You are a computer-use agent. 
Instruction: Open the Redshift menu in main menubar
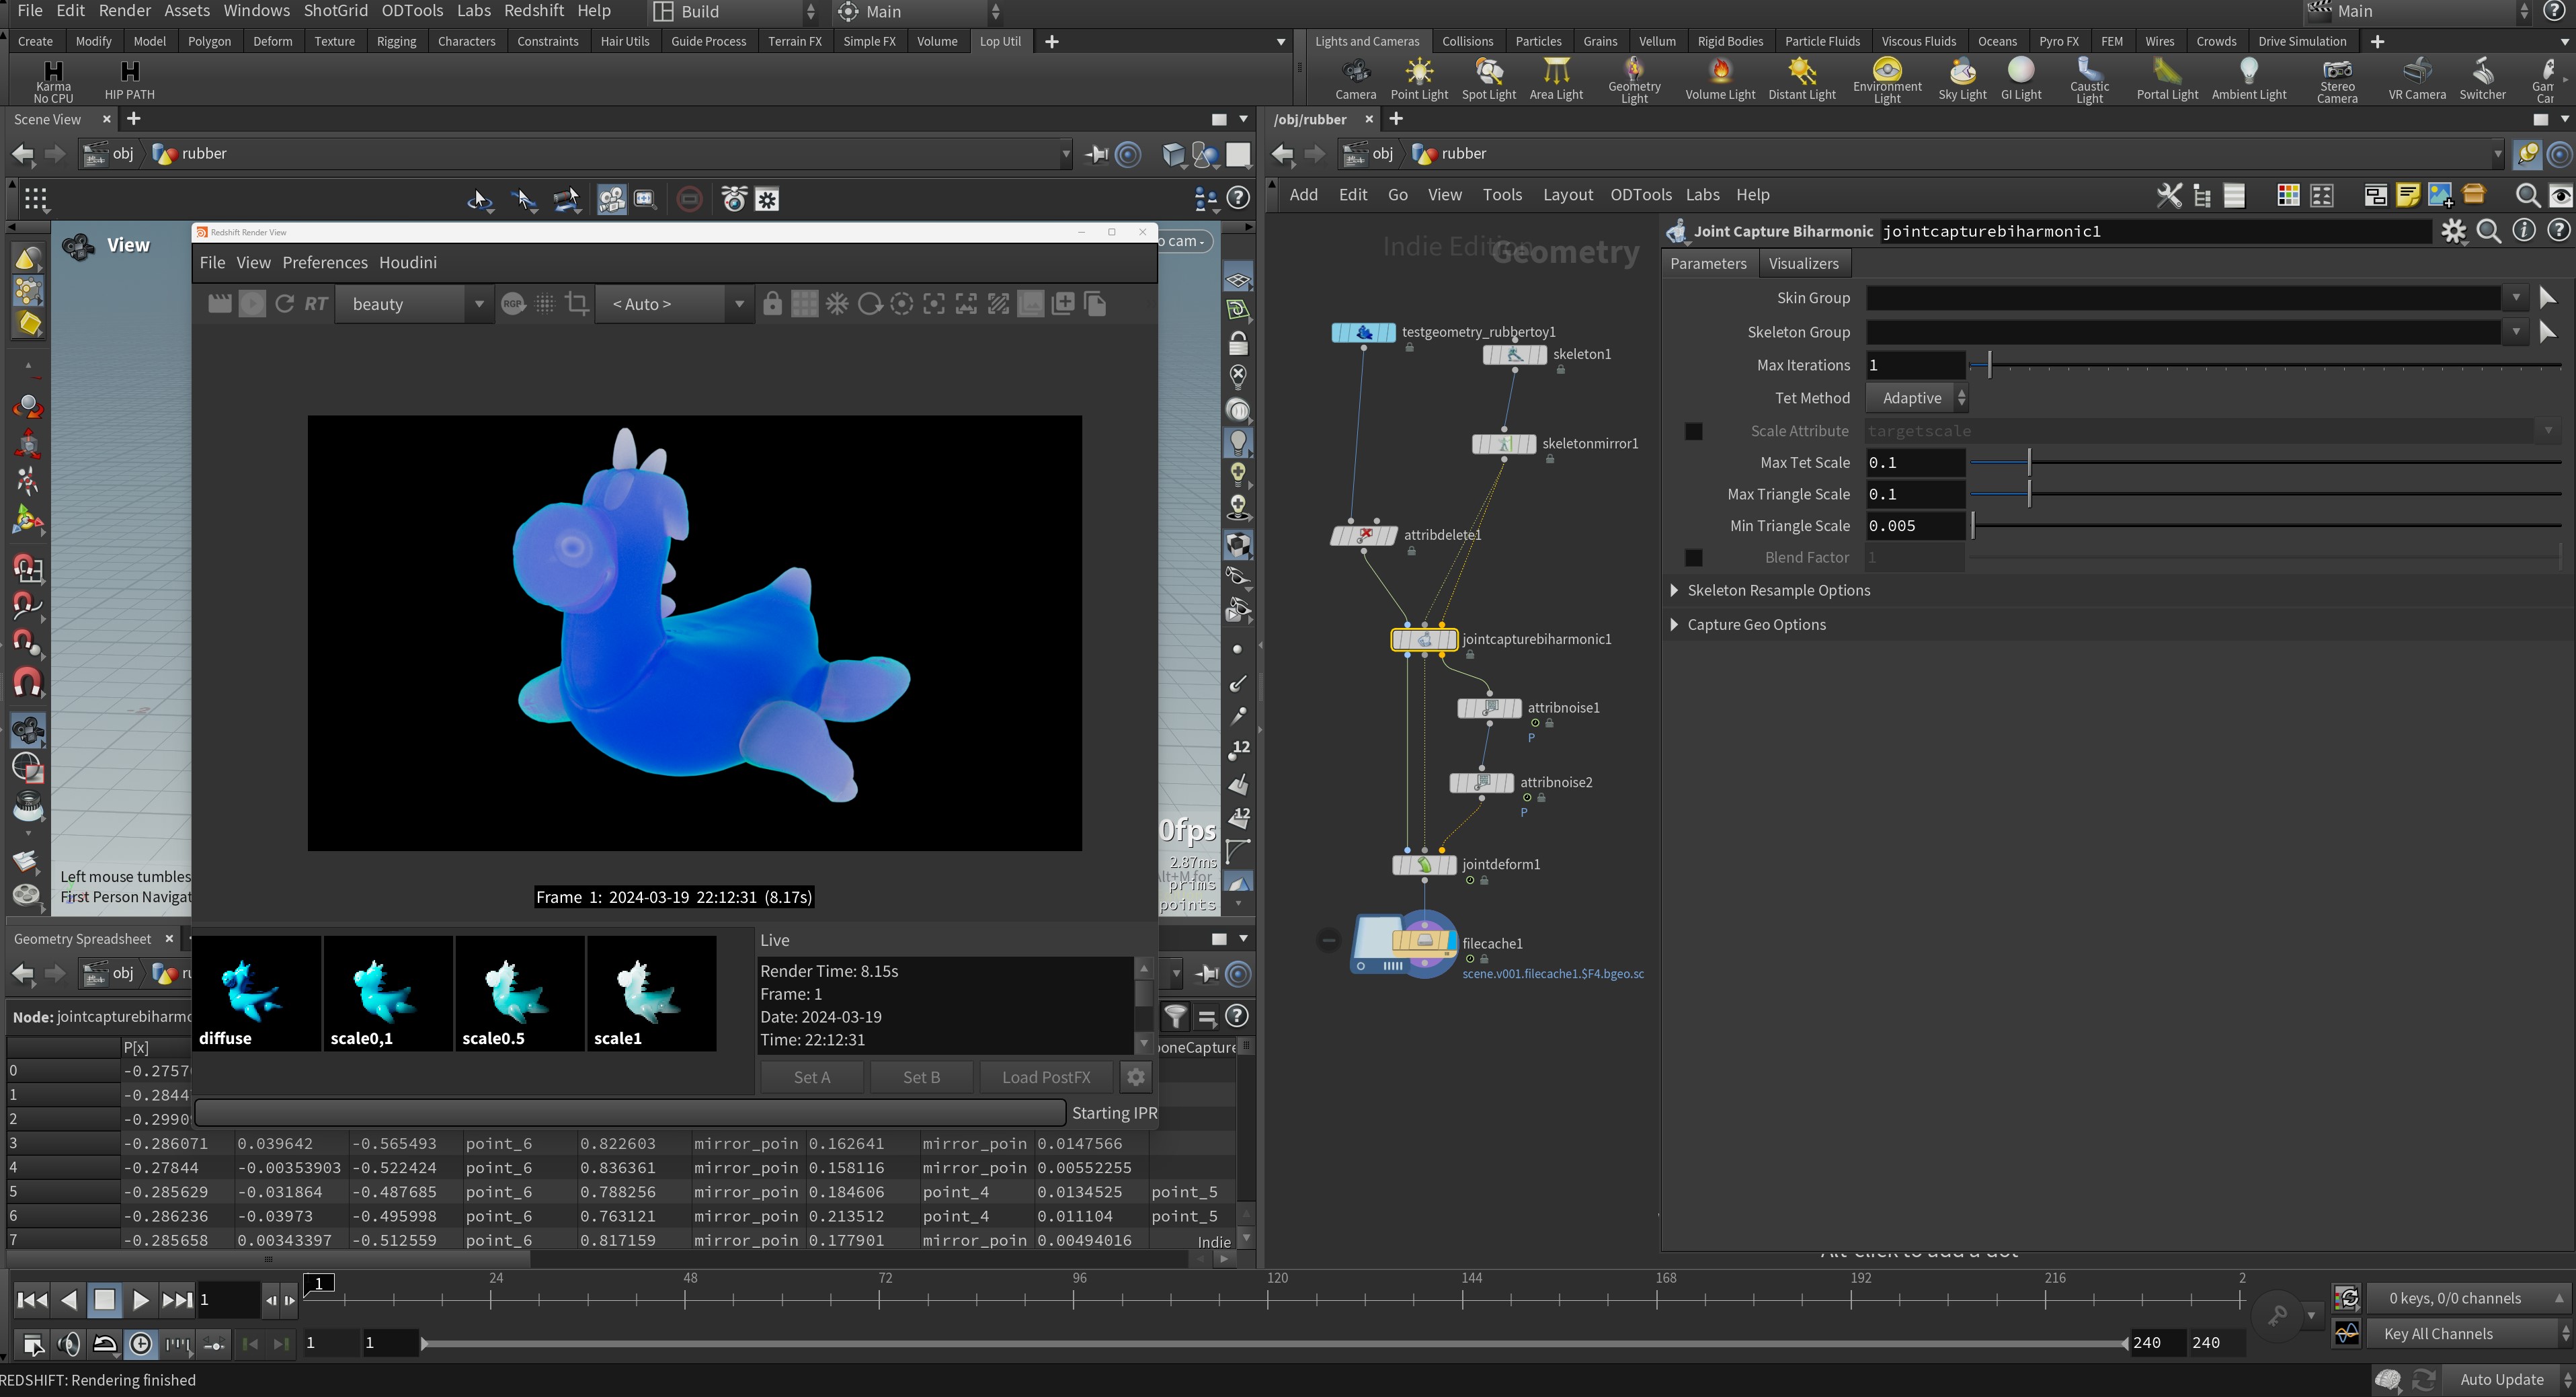click(x=534, y=11)
